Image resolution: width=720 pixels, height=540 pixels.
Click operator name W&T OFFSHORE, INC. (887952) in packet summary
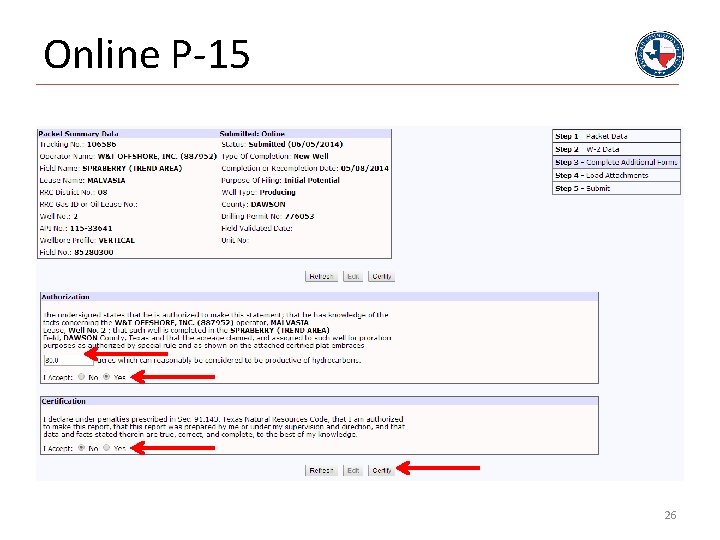coord(157,156)
